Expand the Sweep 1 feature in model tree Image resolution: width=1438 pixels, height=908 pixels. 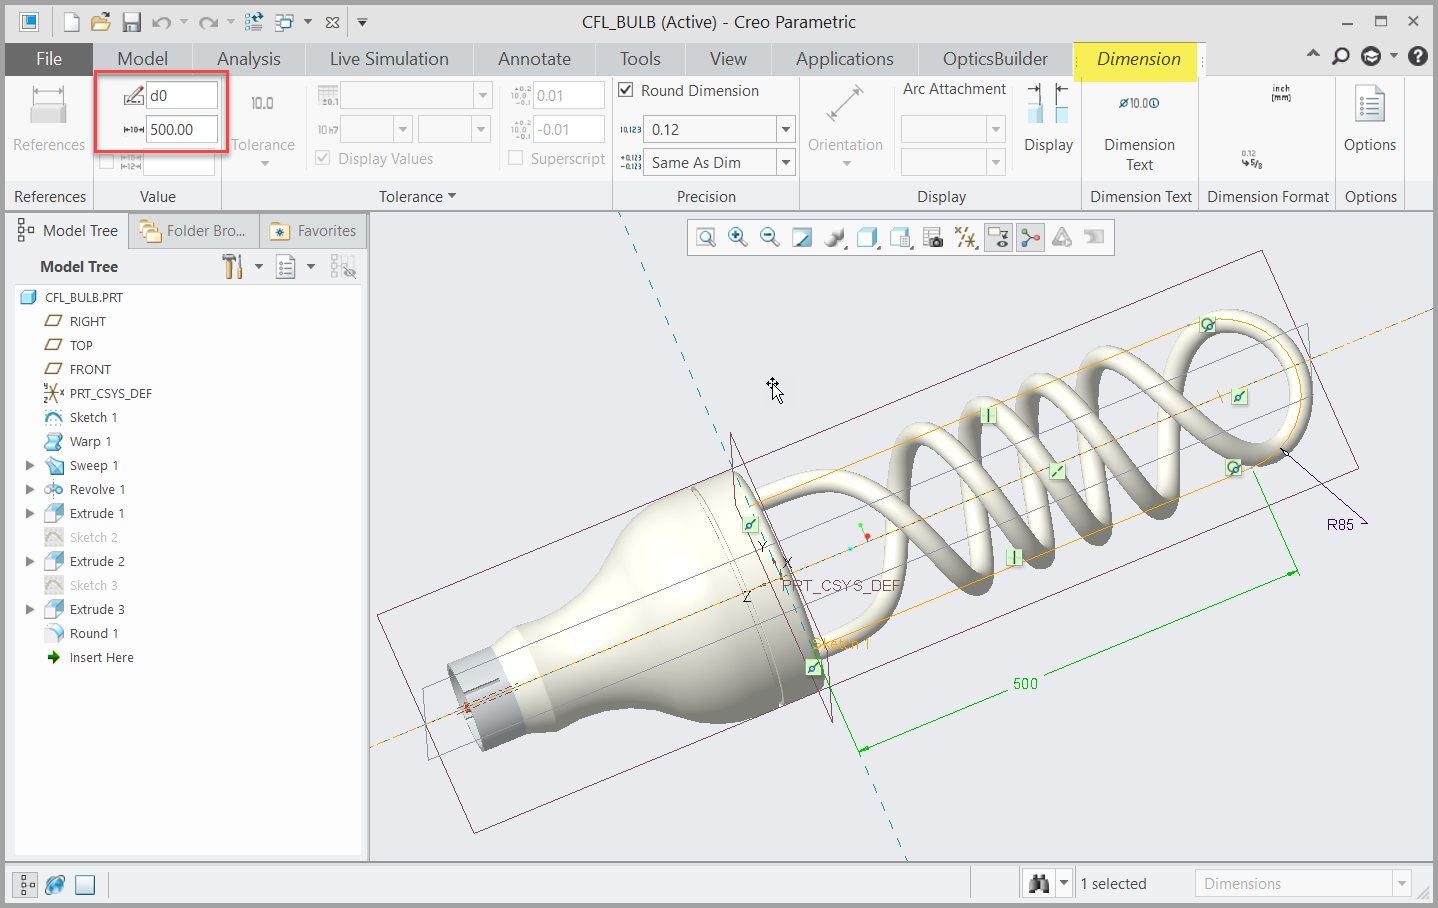tap(30, 465)
